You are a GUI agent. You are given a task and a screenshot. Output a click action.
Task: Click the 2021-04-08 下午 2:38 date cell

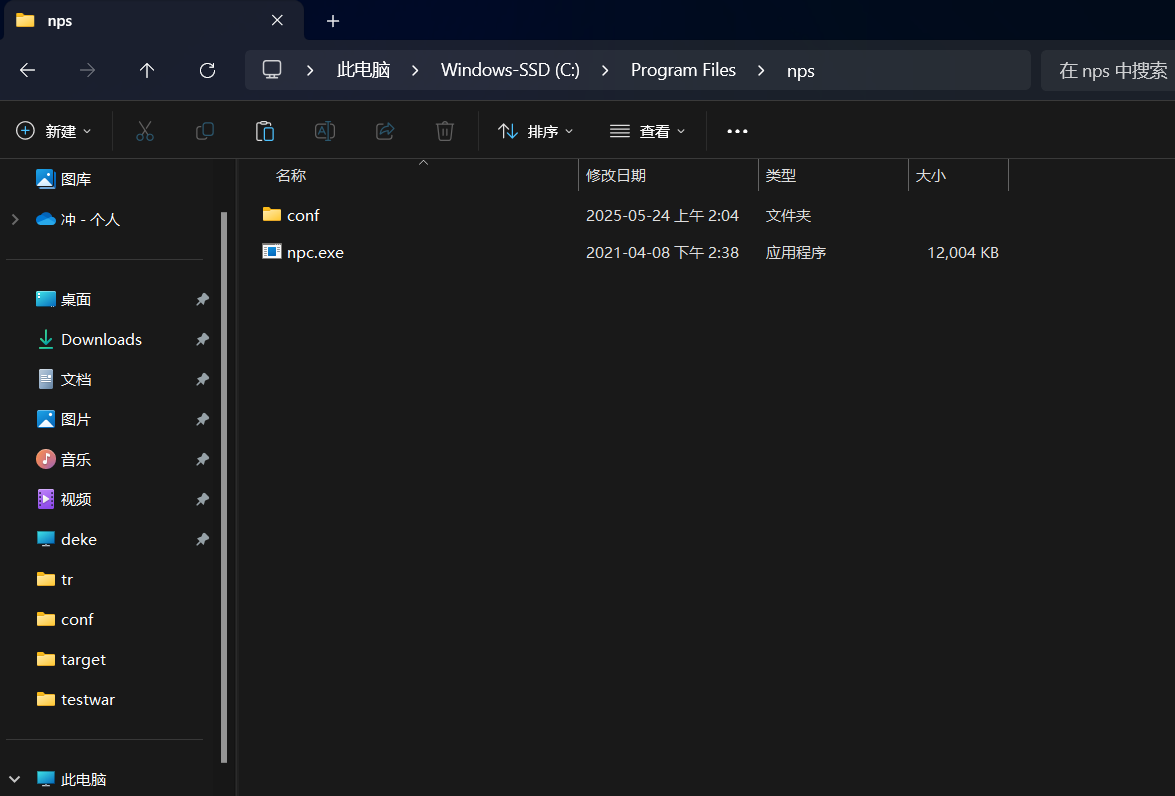coord(662,253)
